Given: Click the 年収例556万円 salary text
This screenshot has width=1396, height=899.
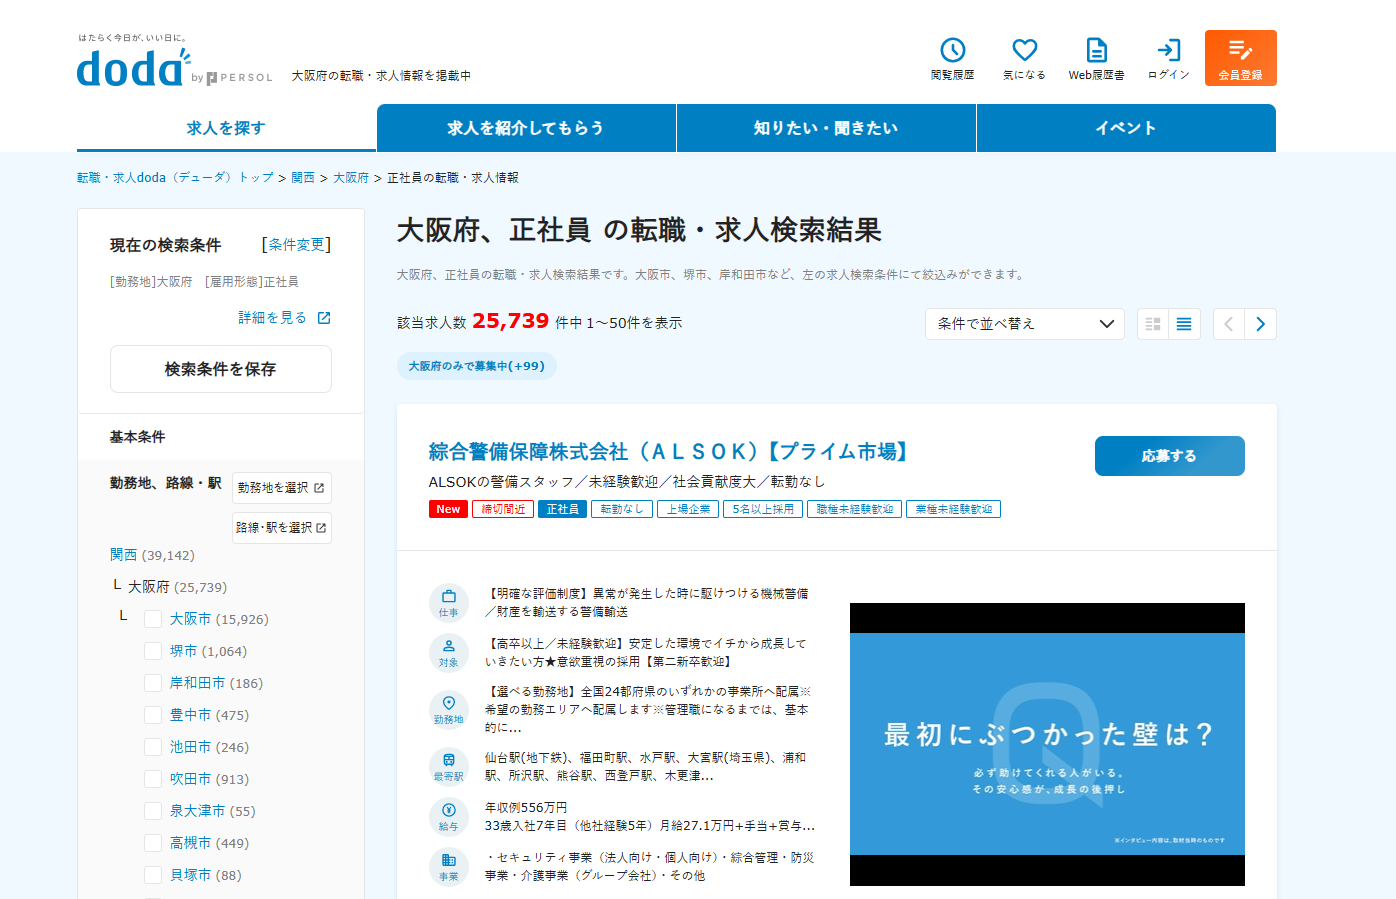Looking at the screenshot, I should tap(526, 808).
